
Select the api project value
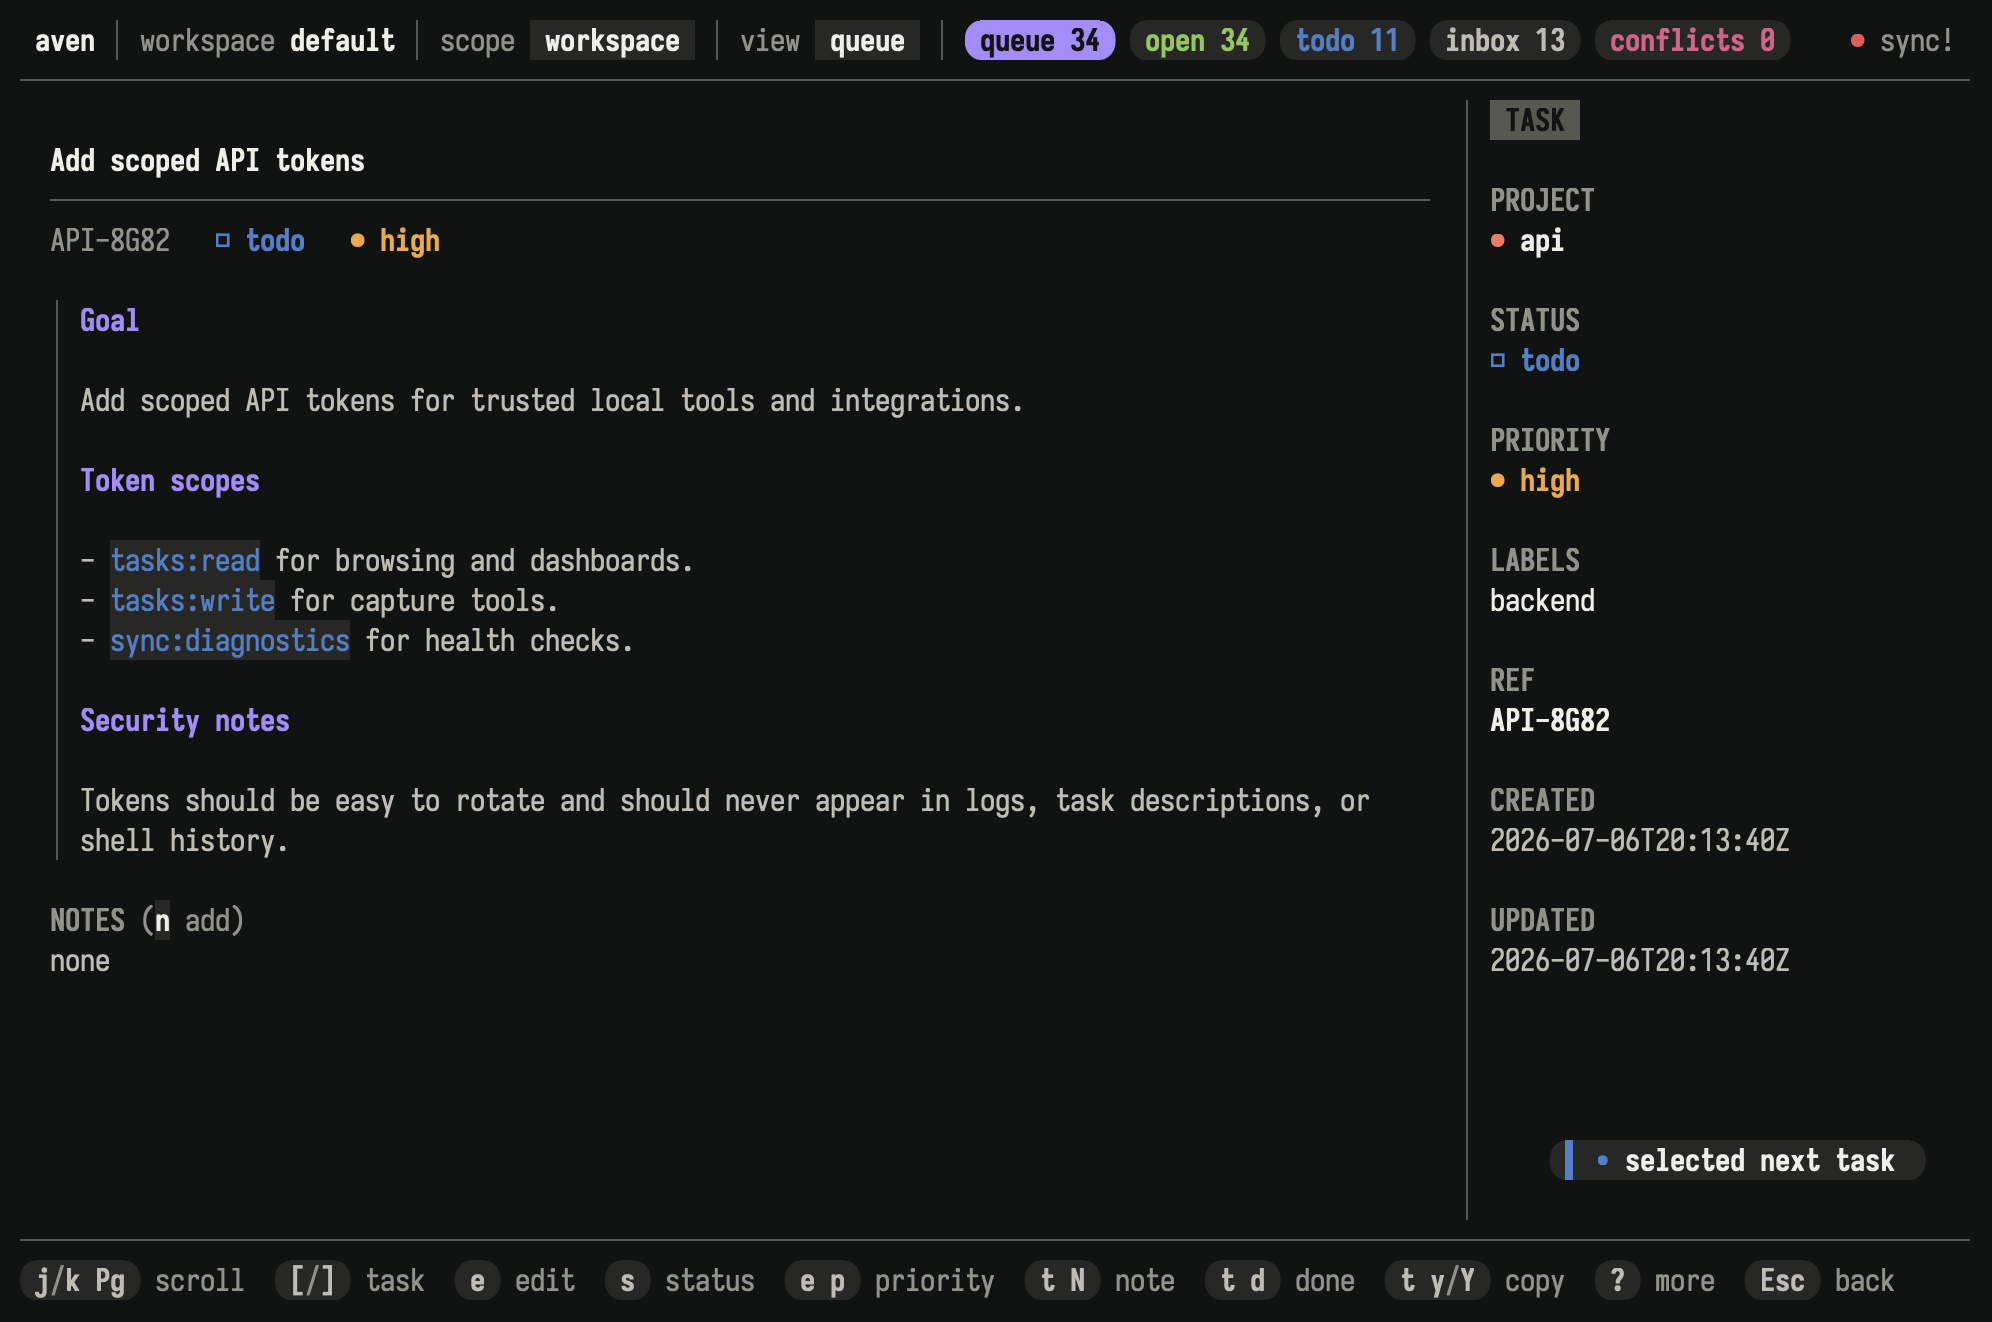point(1542,241)
